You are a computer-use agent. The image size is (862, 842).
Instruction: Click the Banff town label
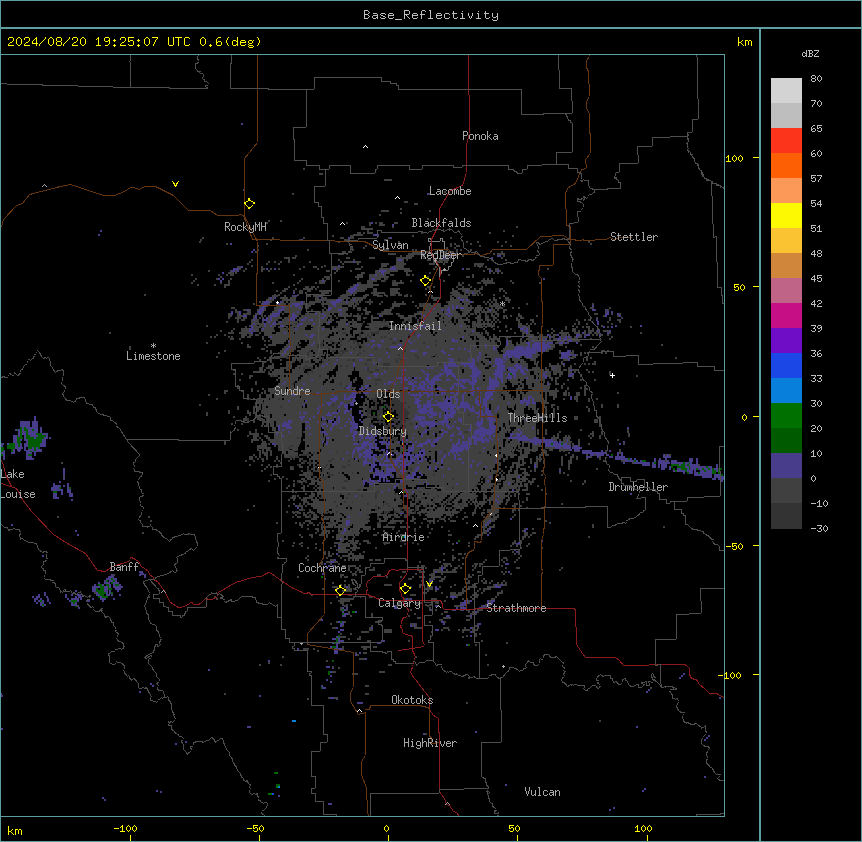[124, 567]
